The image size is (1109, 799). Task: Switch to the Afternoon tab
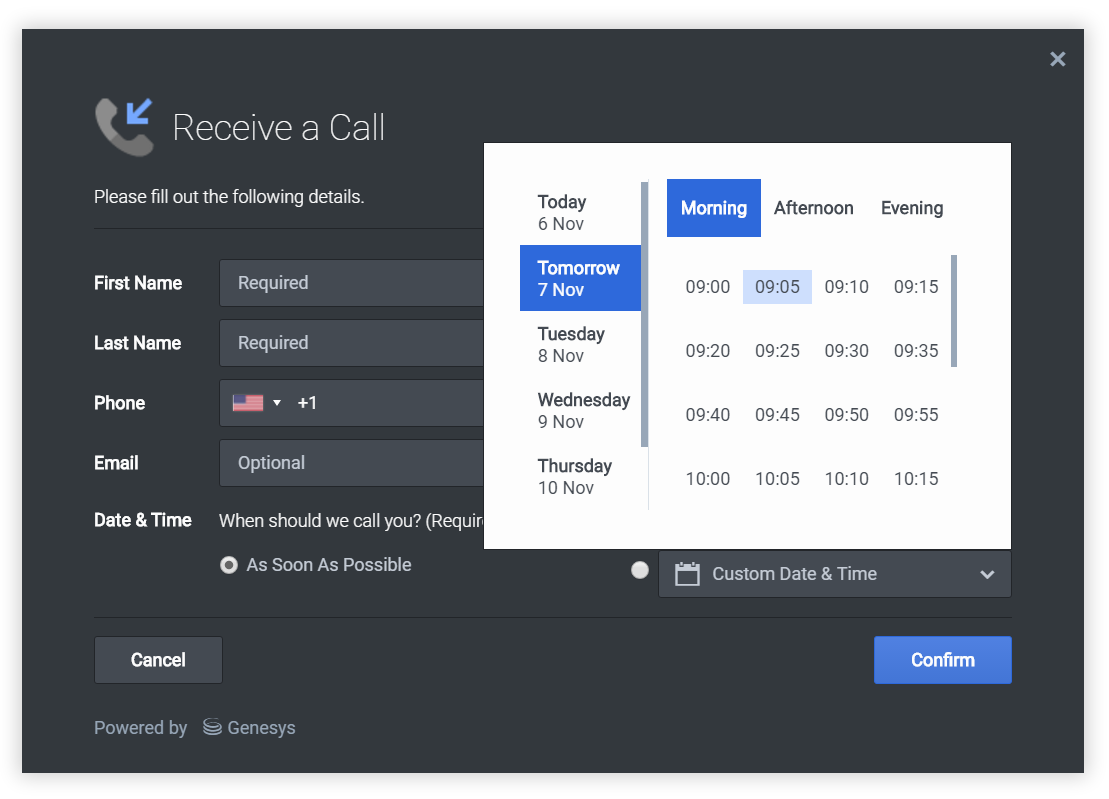coord(813,208)
